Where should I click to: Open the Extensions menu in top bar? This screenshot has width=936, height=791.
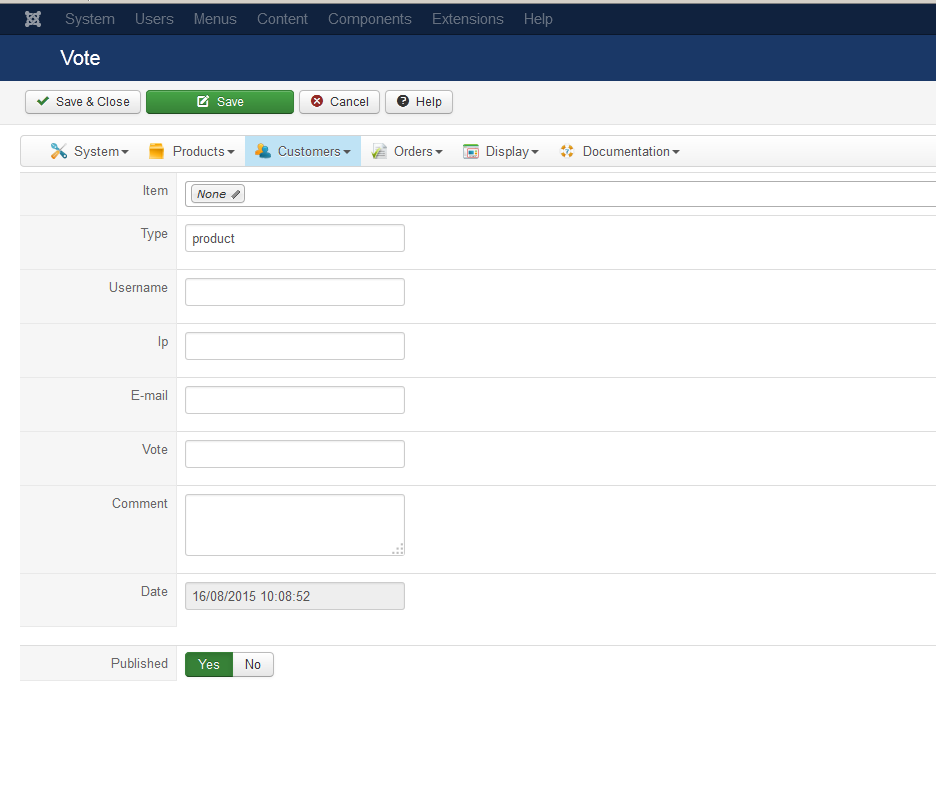[467, 19]
